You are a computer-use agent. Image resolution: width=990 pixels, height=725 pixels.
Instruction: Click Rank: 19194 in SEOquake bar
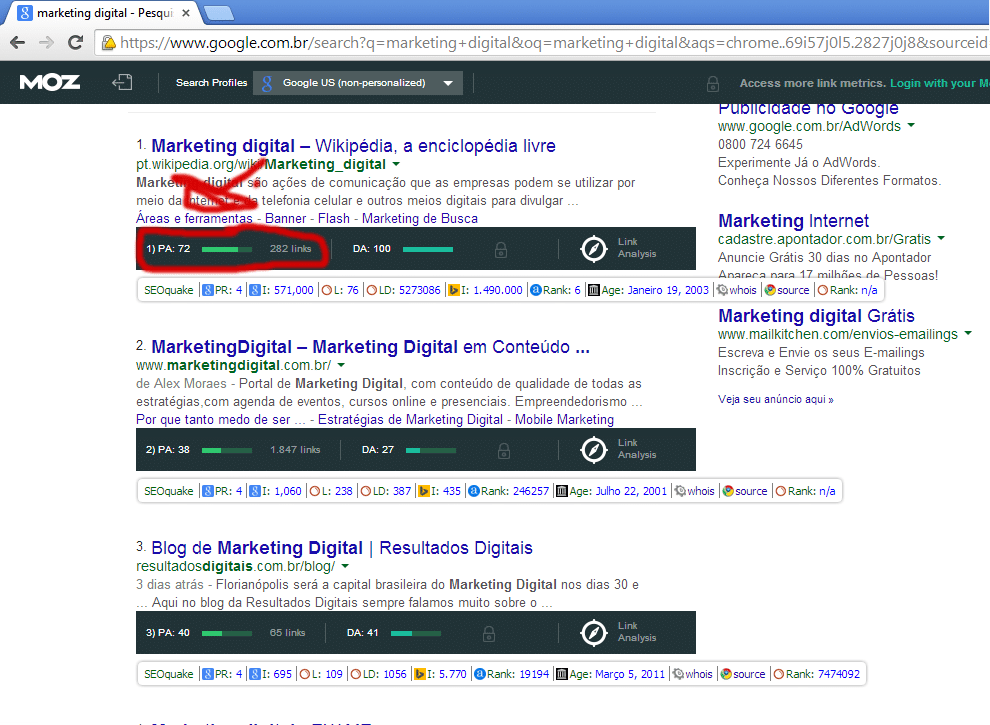click(512, 674)
